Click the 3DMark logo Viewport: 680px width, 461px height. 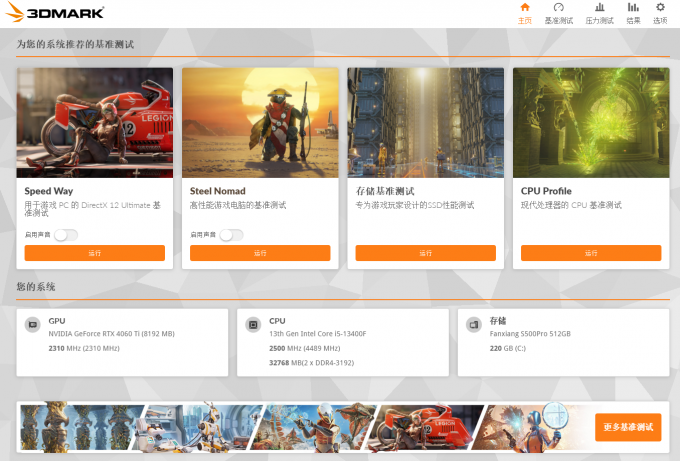55,12
